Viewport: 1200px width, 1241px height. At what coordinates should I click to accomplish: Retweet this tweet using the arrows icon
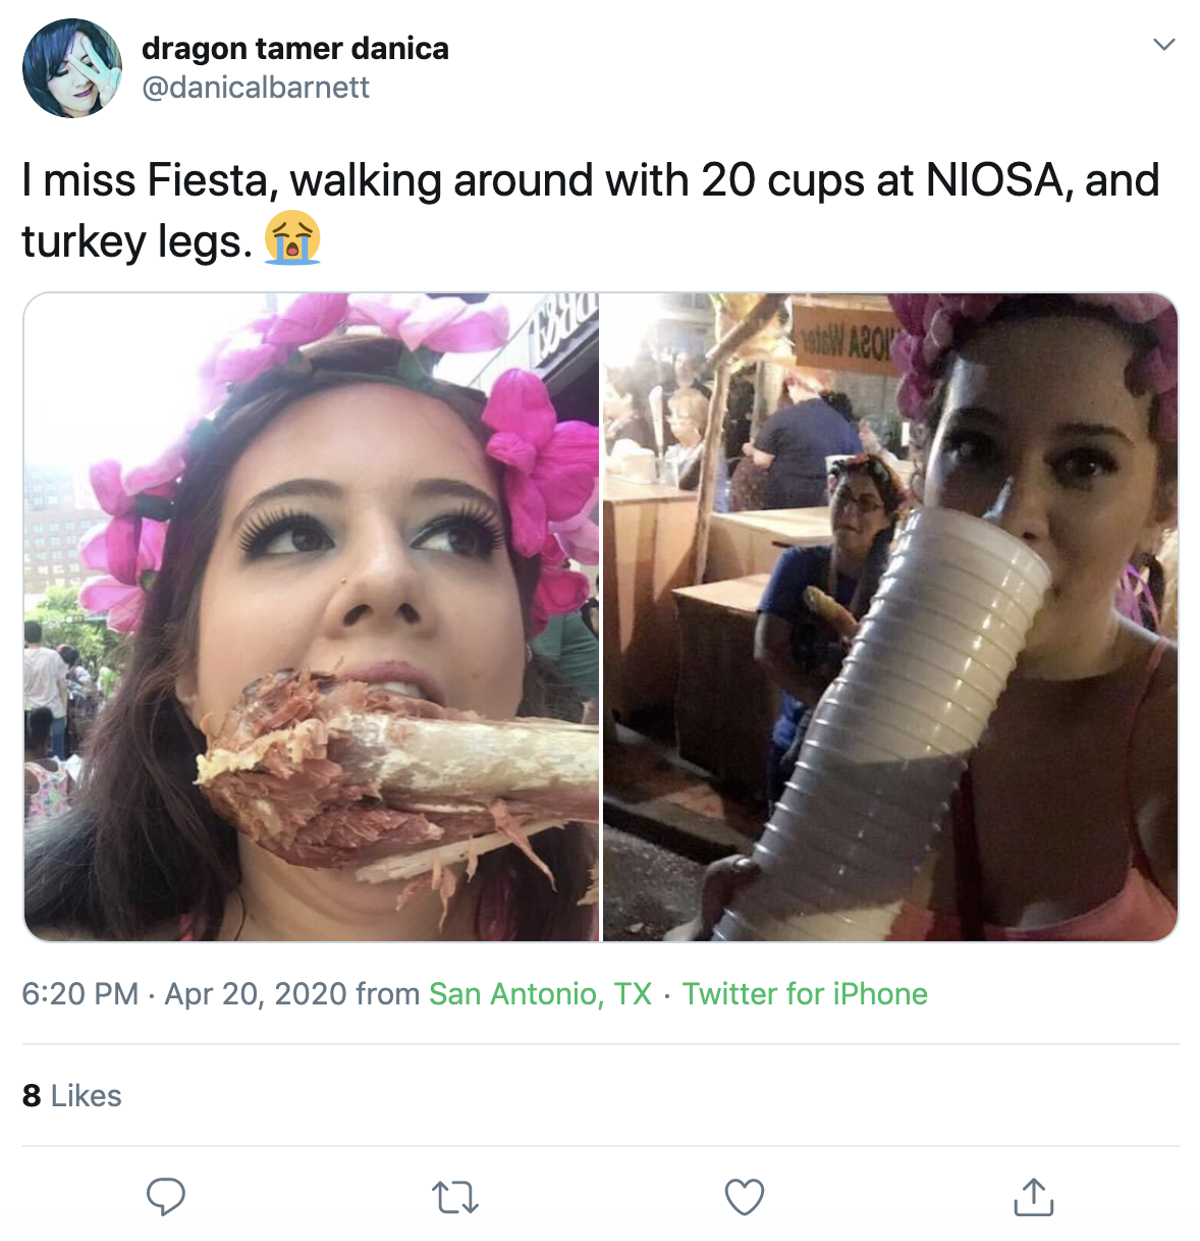tap(455, 1197)
